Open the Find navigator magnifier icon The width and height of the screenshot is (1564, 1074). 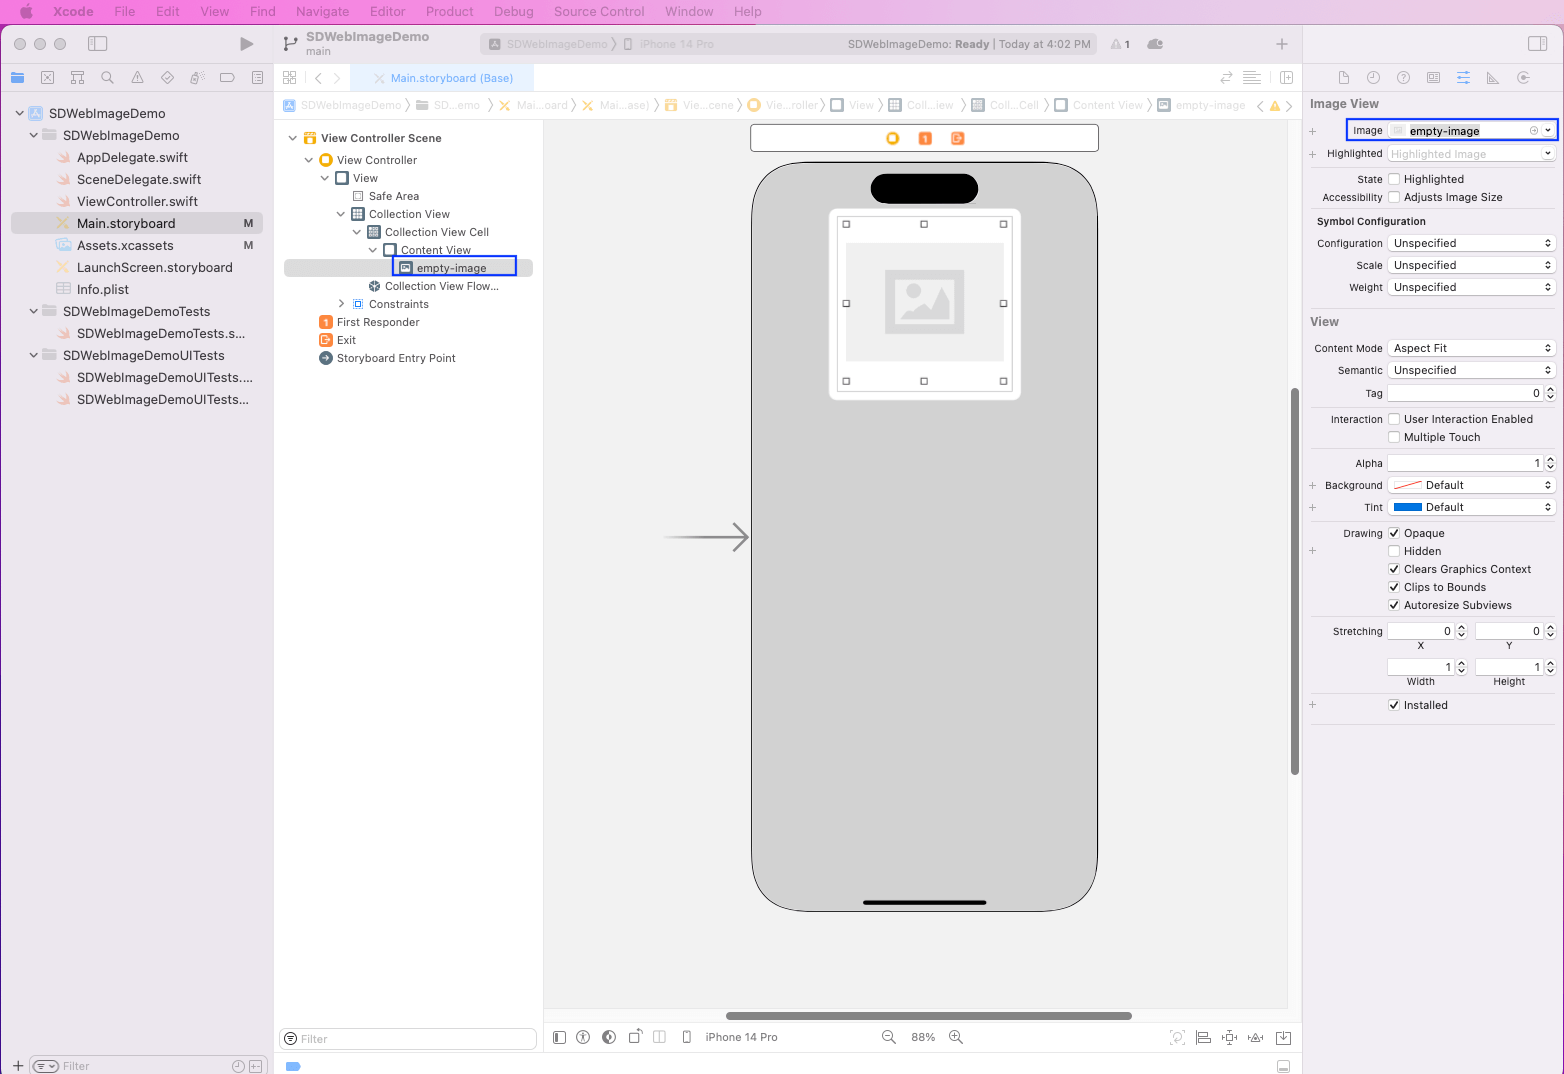(107, 78)
